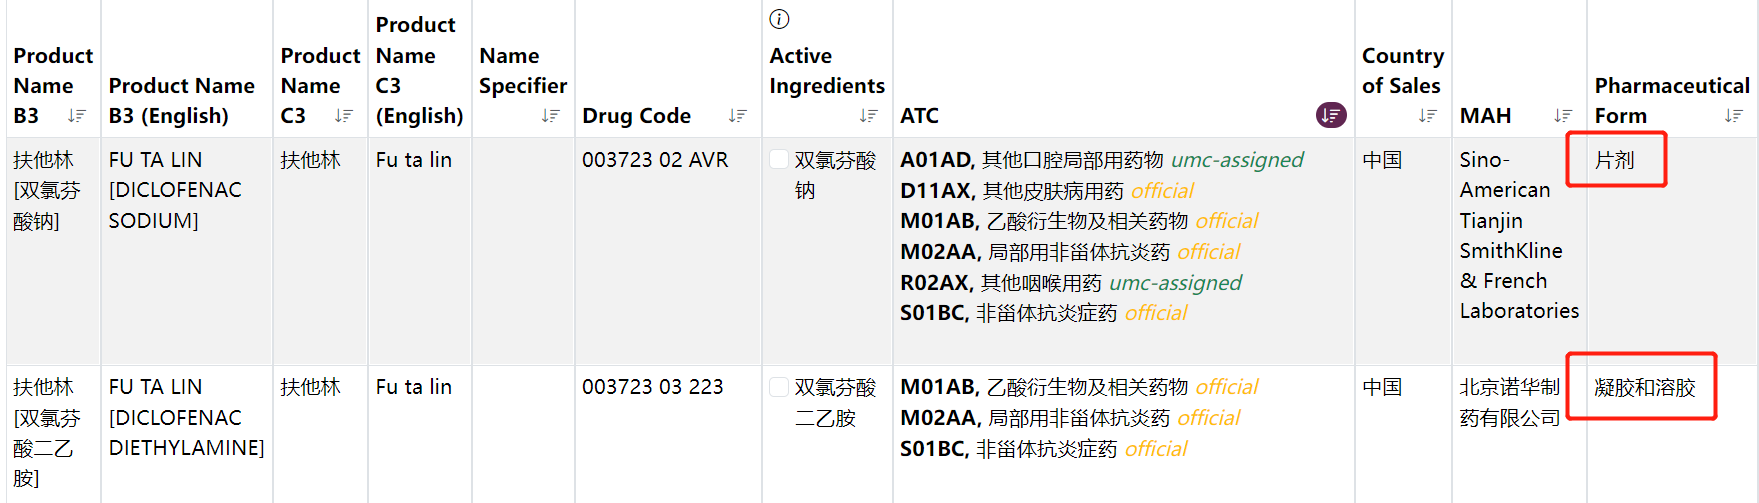The image size is (1759, 503).
Task: Click drug code 003723 03 223
Action: point(652,387)
